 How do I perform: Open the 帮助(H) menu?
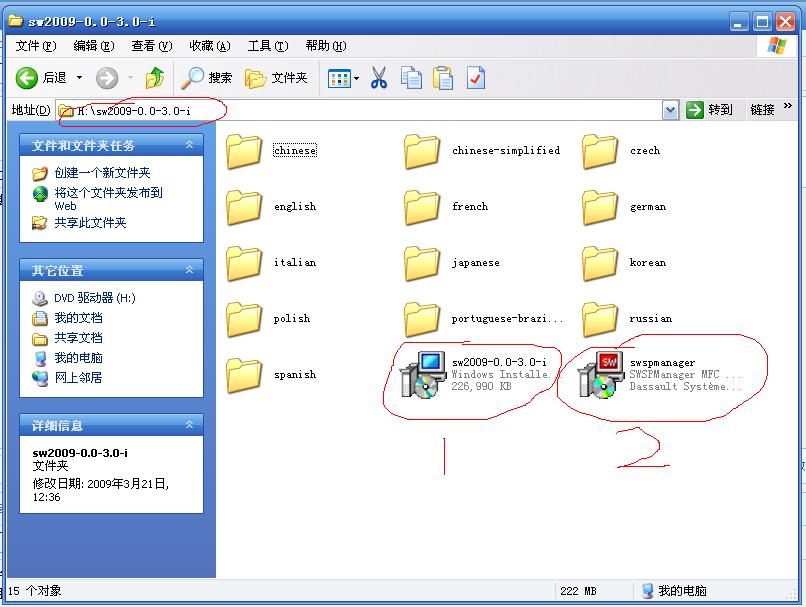tap(326, 46)
